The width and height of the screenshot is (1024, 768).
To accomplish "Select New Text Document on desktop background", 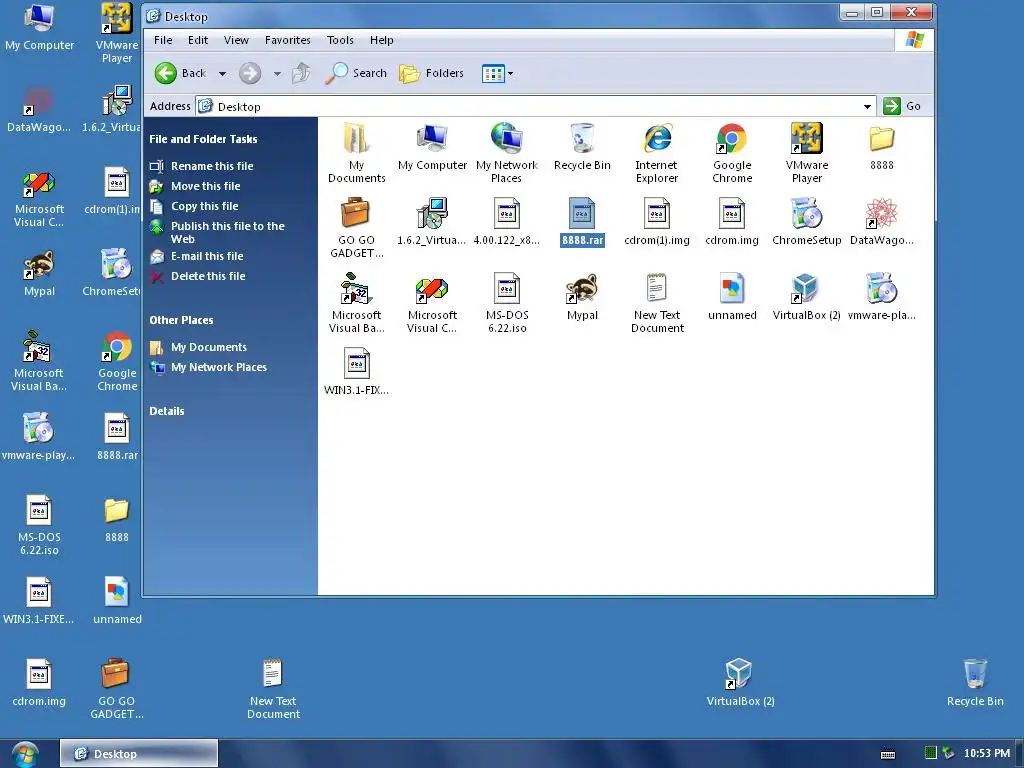I will pyautogui.click(x=273, y=688).
